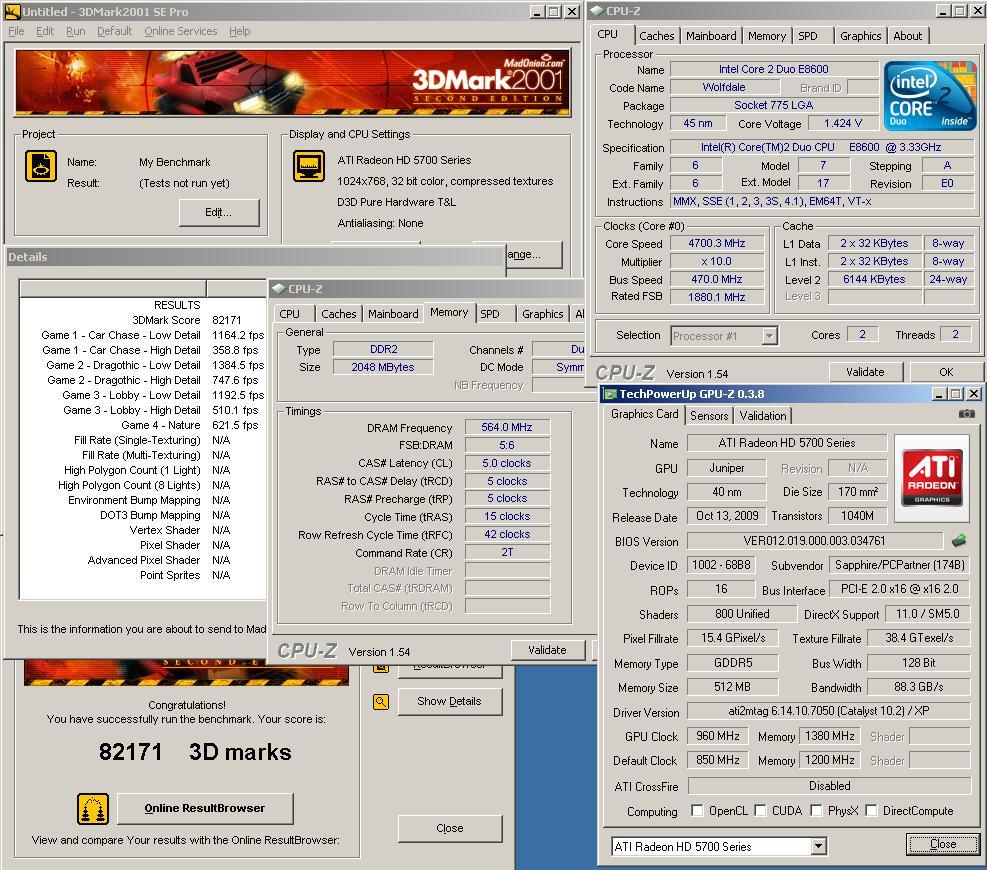This screenshot has height=870, width=987.
Task: Click the 3DMark Score value 82171 in results
Action: (227, 320)
